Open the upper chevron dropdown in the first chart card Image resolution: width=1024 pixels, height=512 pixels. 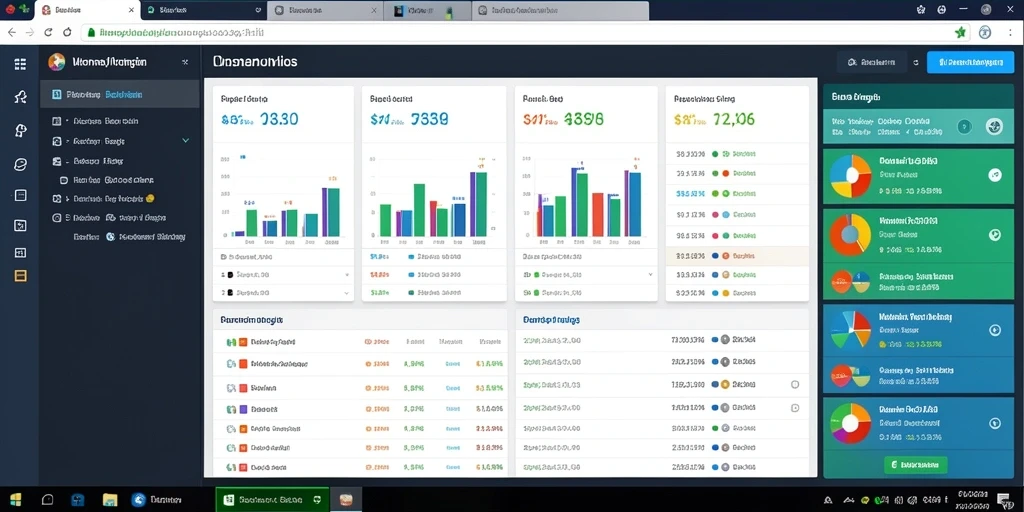click(x=346, y=276)
